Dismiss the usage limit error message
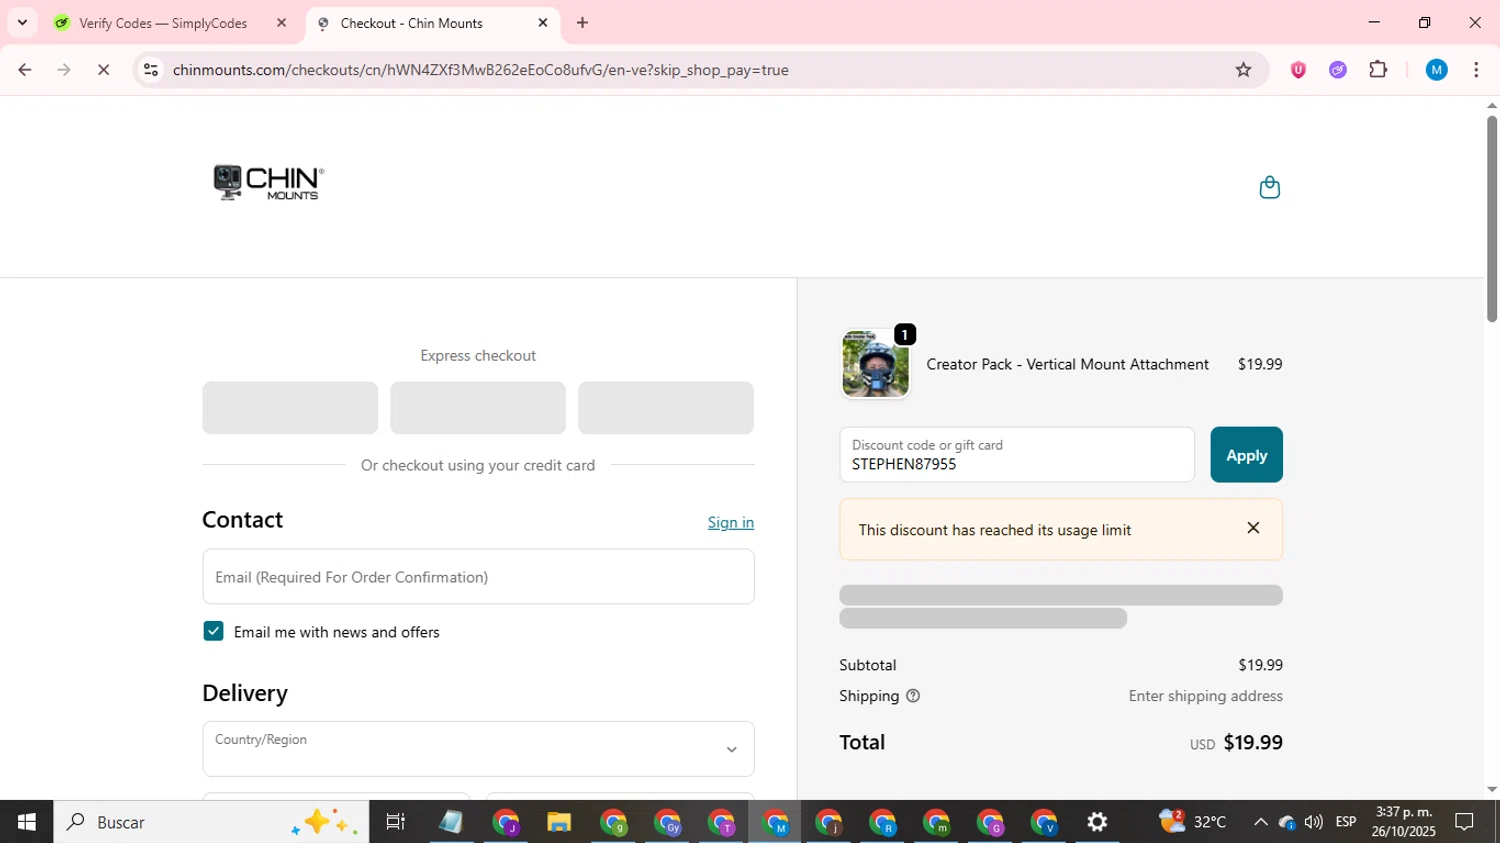The height and width of the screenshot is (843, 1500). [x=1253, y=528]
